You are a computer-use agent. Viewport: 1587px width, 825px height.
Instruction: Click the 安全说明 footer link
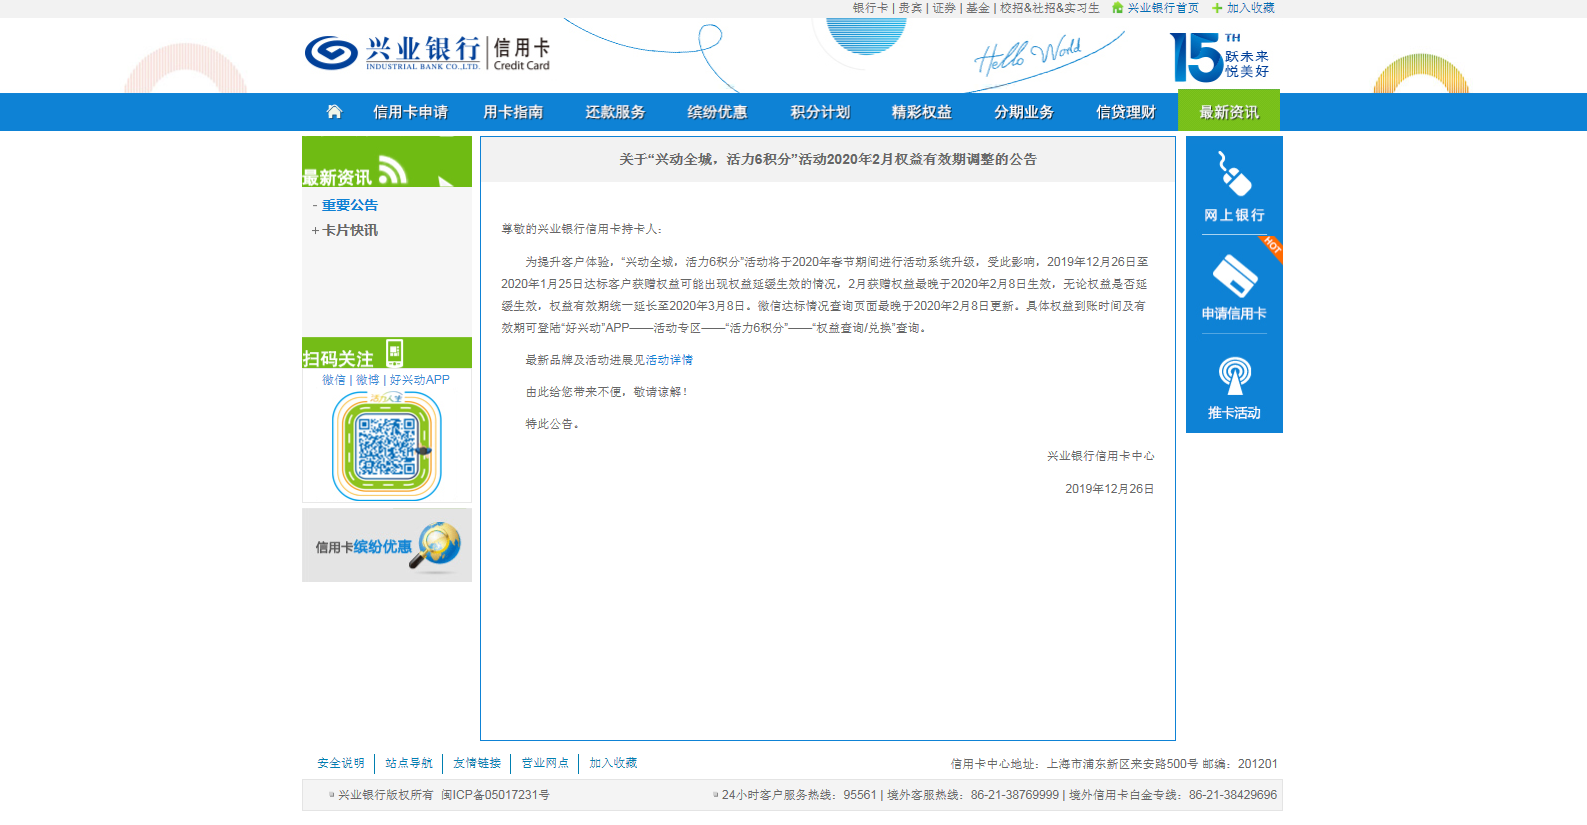[341, 763]
